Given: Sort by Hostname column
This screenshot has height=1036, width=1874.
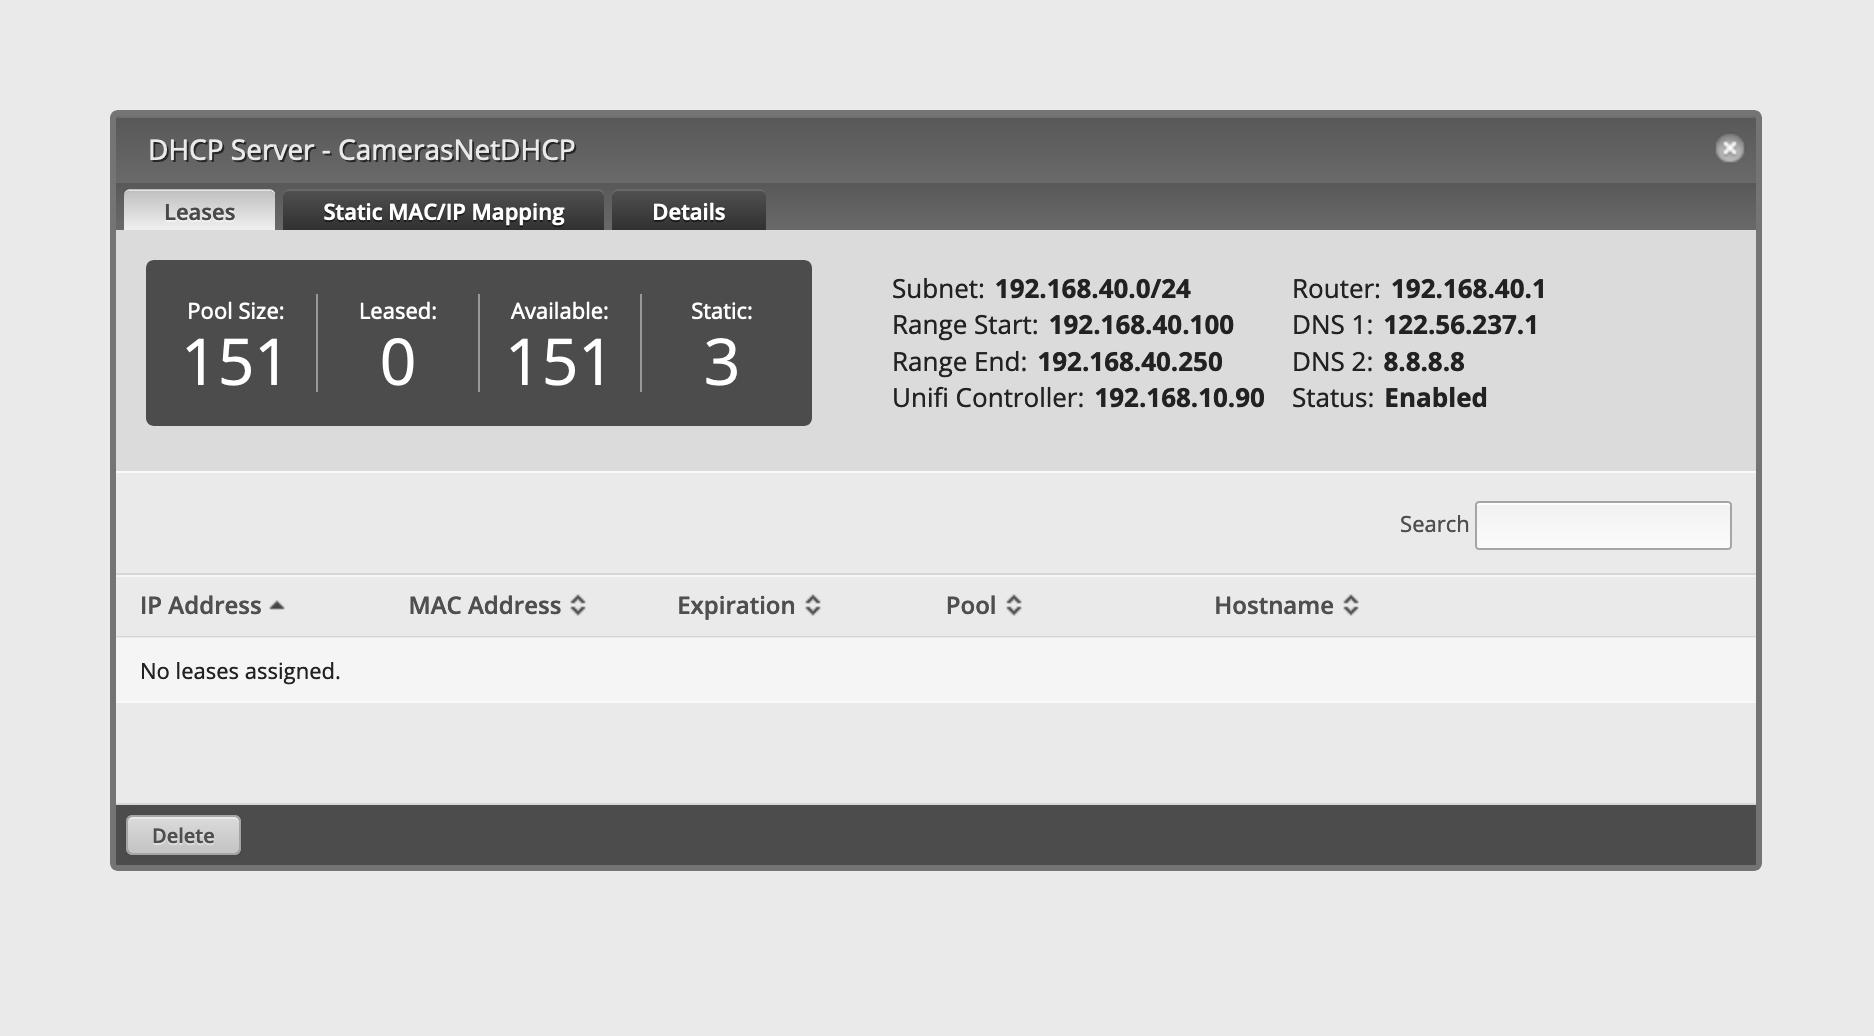Looking at the screenshot, I should pyautogui.click(x=1286, y=605).
